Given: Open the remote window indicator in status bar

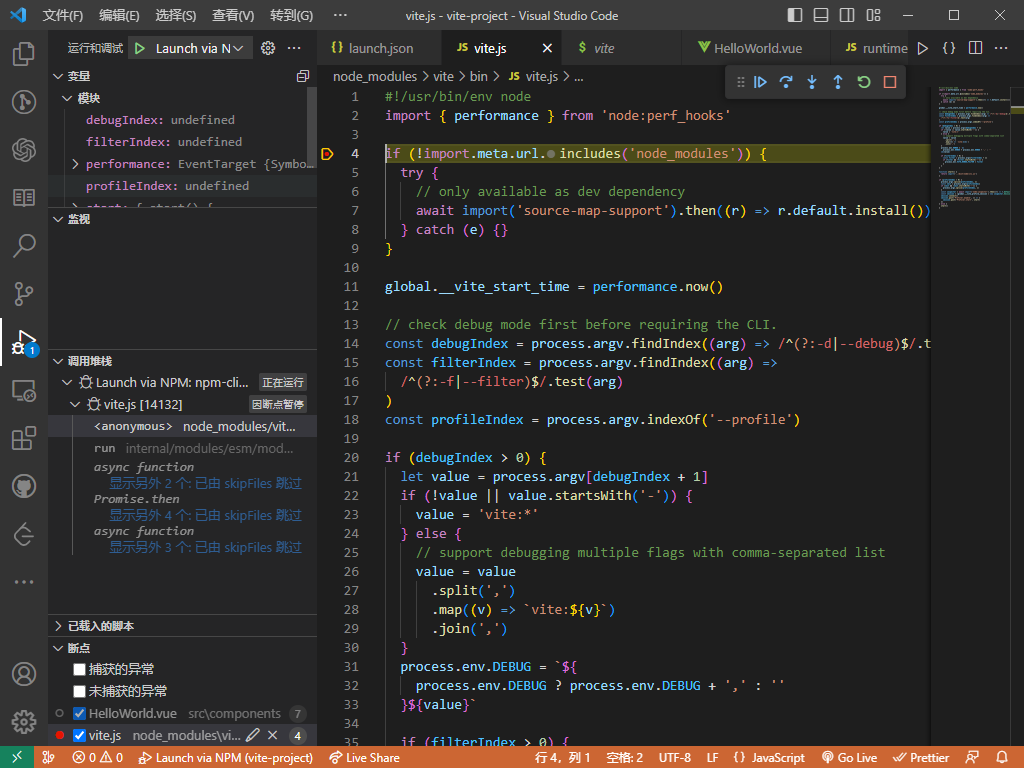Looking at the screenshot, I should pyautogui.click(x=17, y=758).
